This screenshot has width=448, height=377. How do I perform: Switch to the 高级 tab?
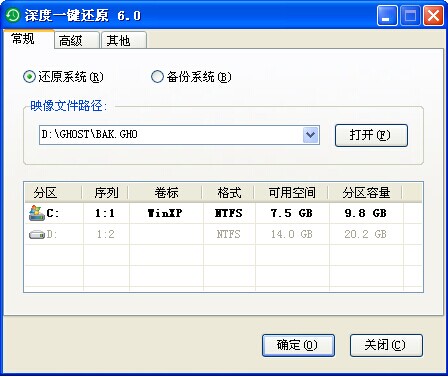[77, 41]
